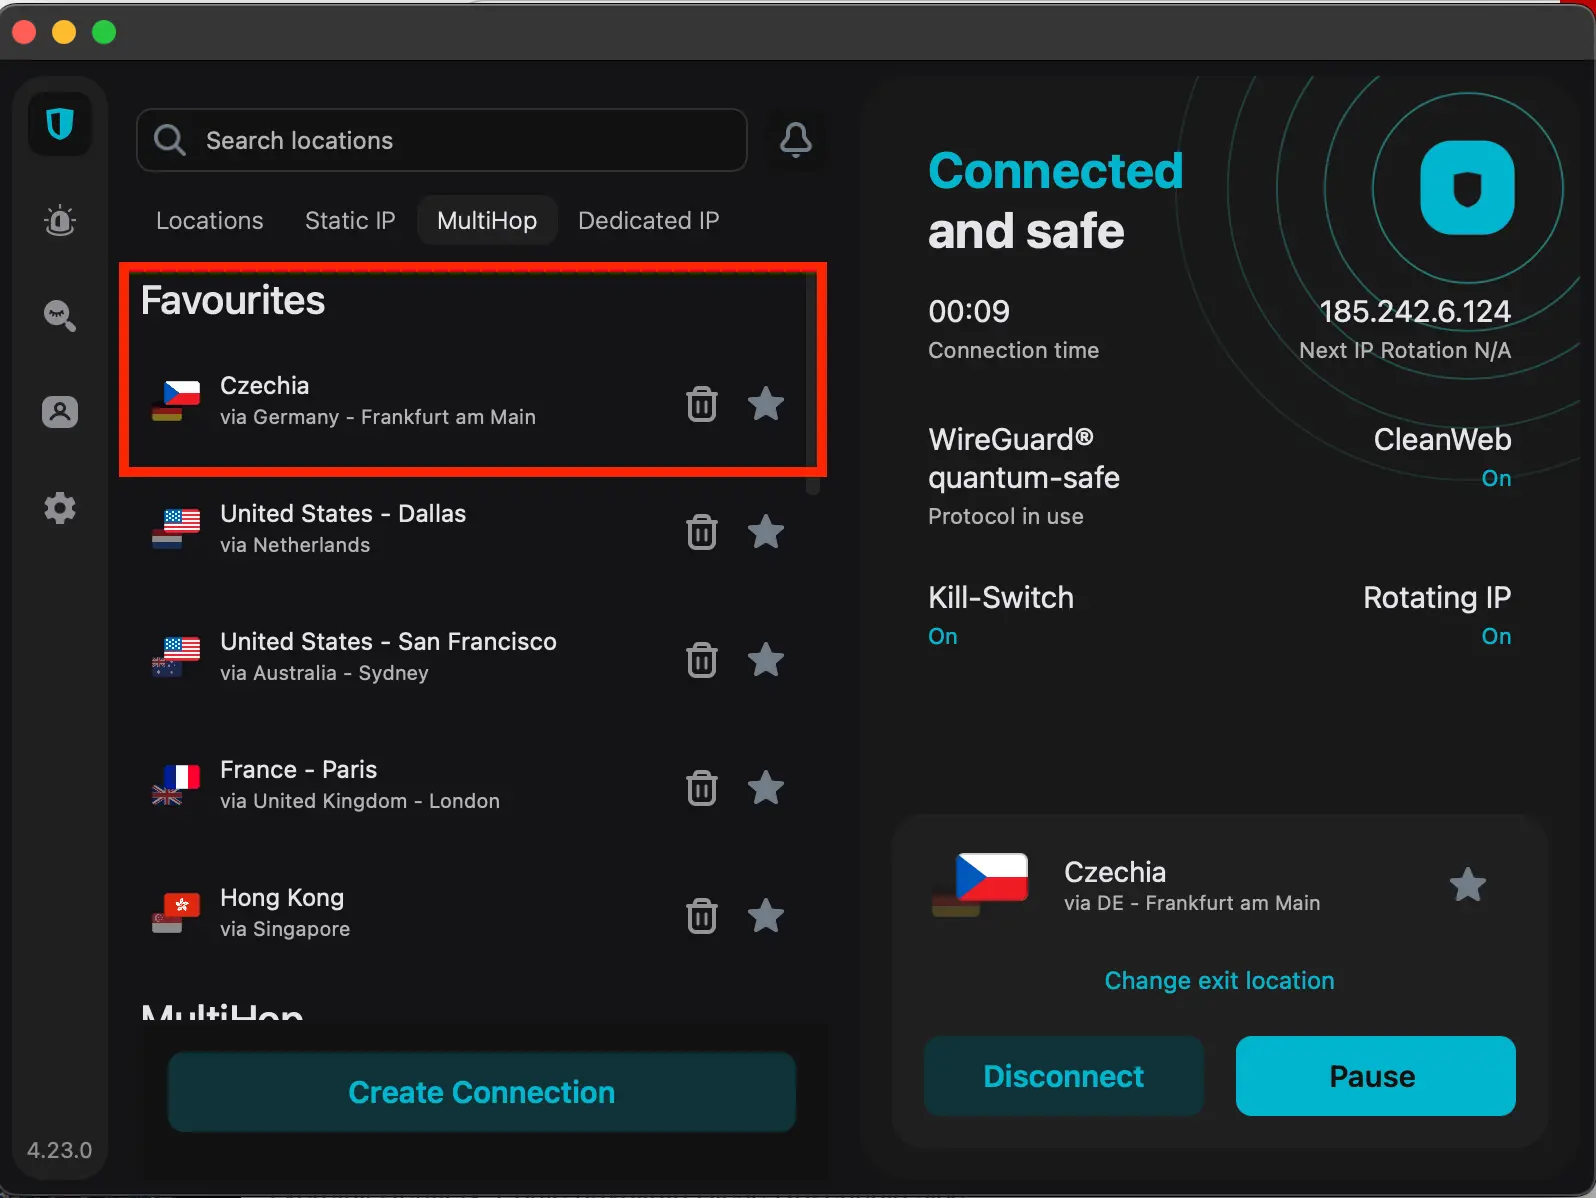Select France - Paris via United Kingdom
The width and height of the screenshot is (1596, 1198).
tap(470, 786)
